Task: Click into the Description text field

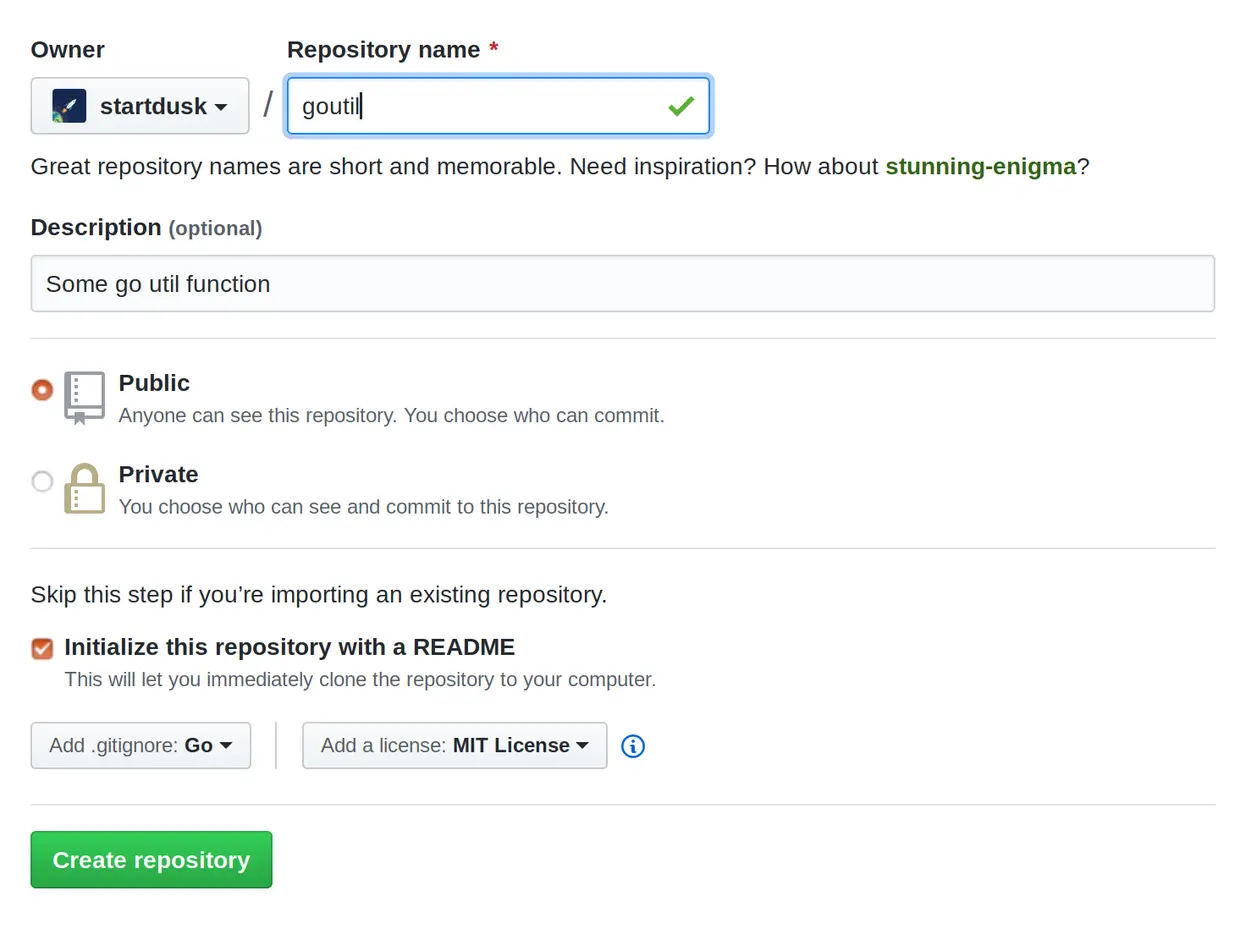Action: pyautogui.click(x=622, y=284)
